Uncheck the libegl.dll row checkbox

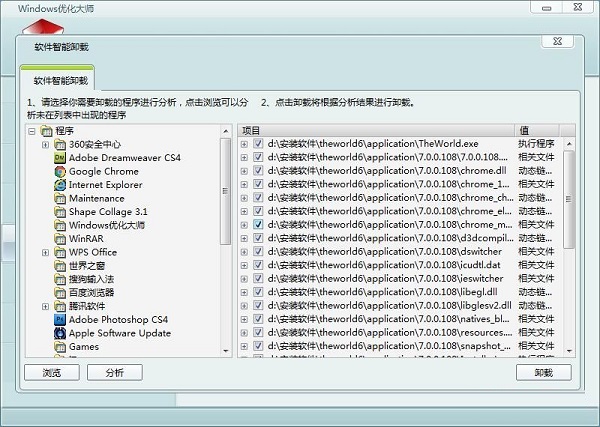click(x=258, y=292)
